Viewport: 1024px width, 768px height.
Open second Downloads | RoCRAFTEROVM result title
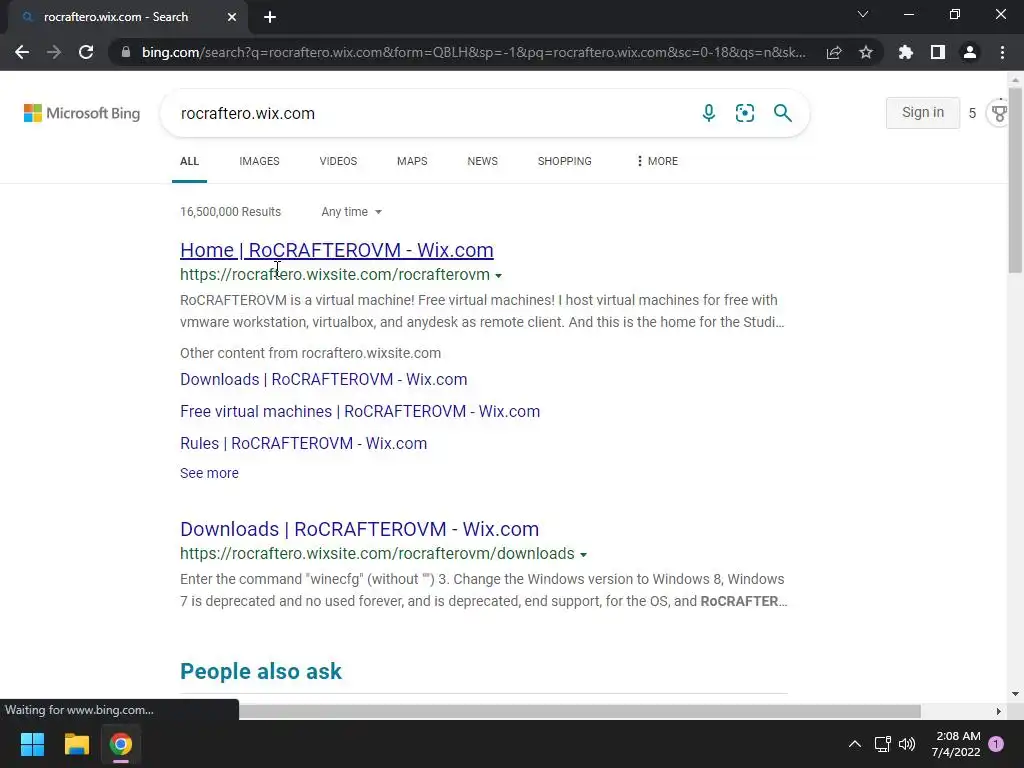360,529
